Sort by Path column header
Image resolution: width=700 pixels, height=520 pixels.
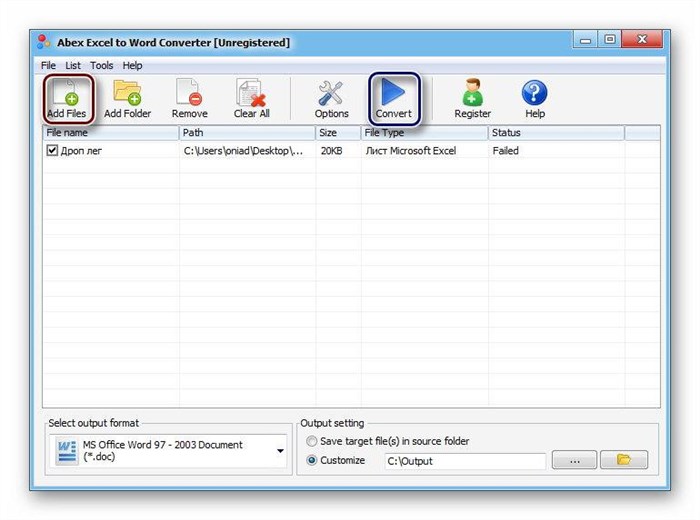pos(247,133)
